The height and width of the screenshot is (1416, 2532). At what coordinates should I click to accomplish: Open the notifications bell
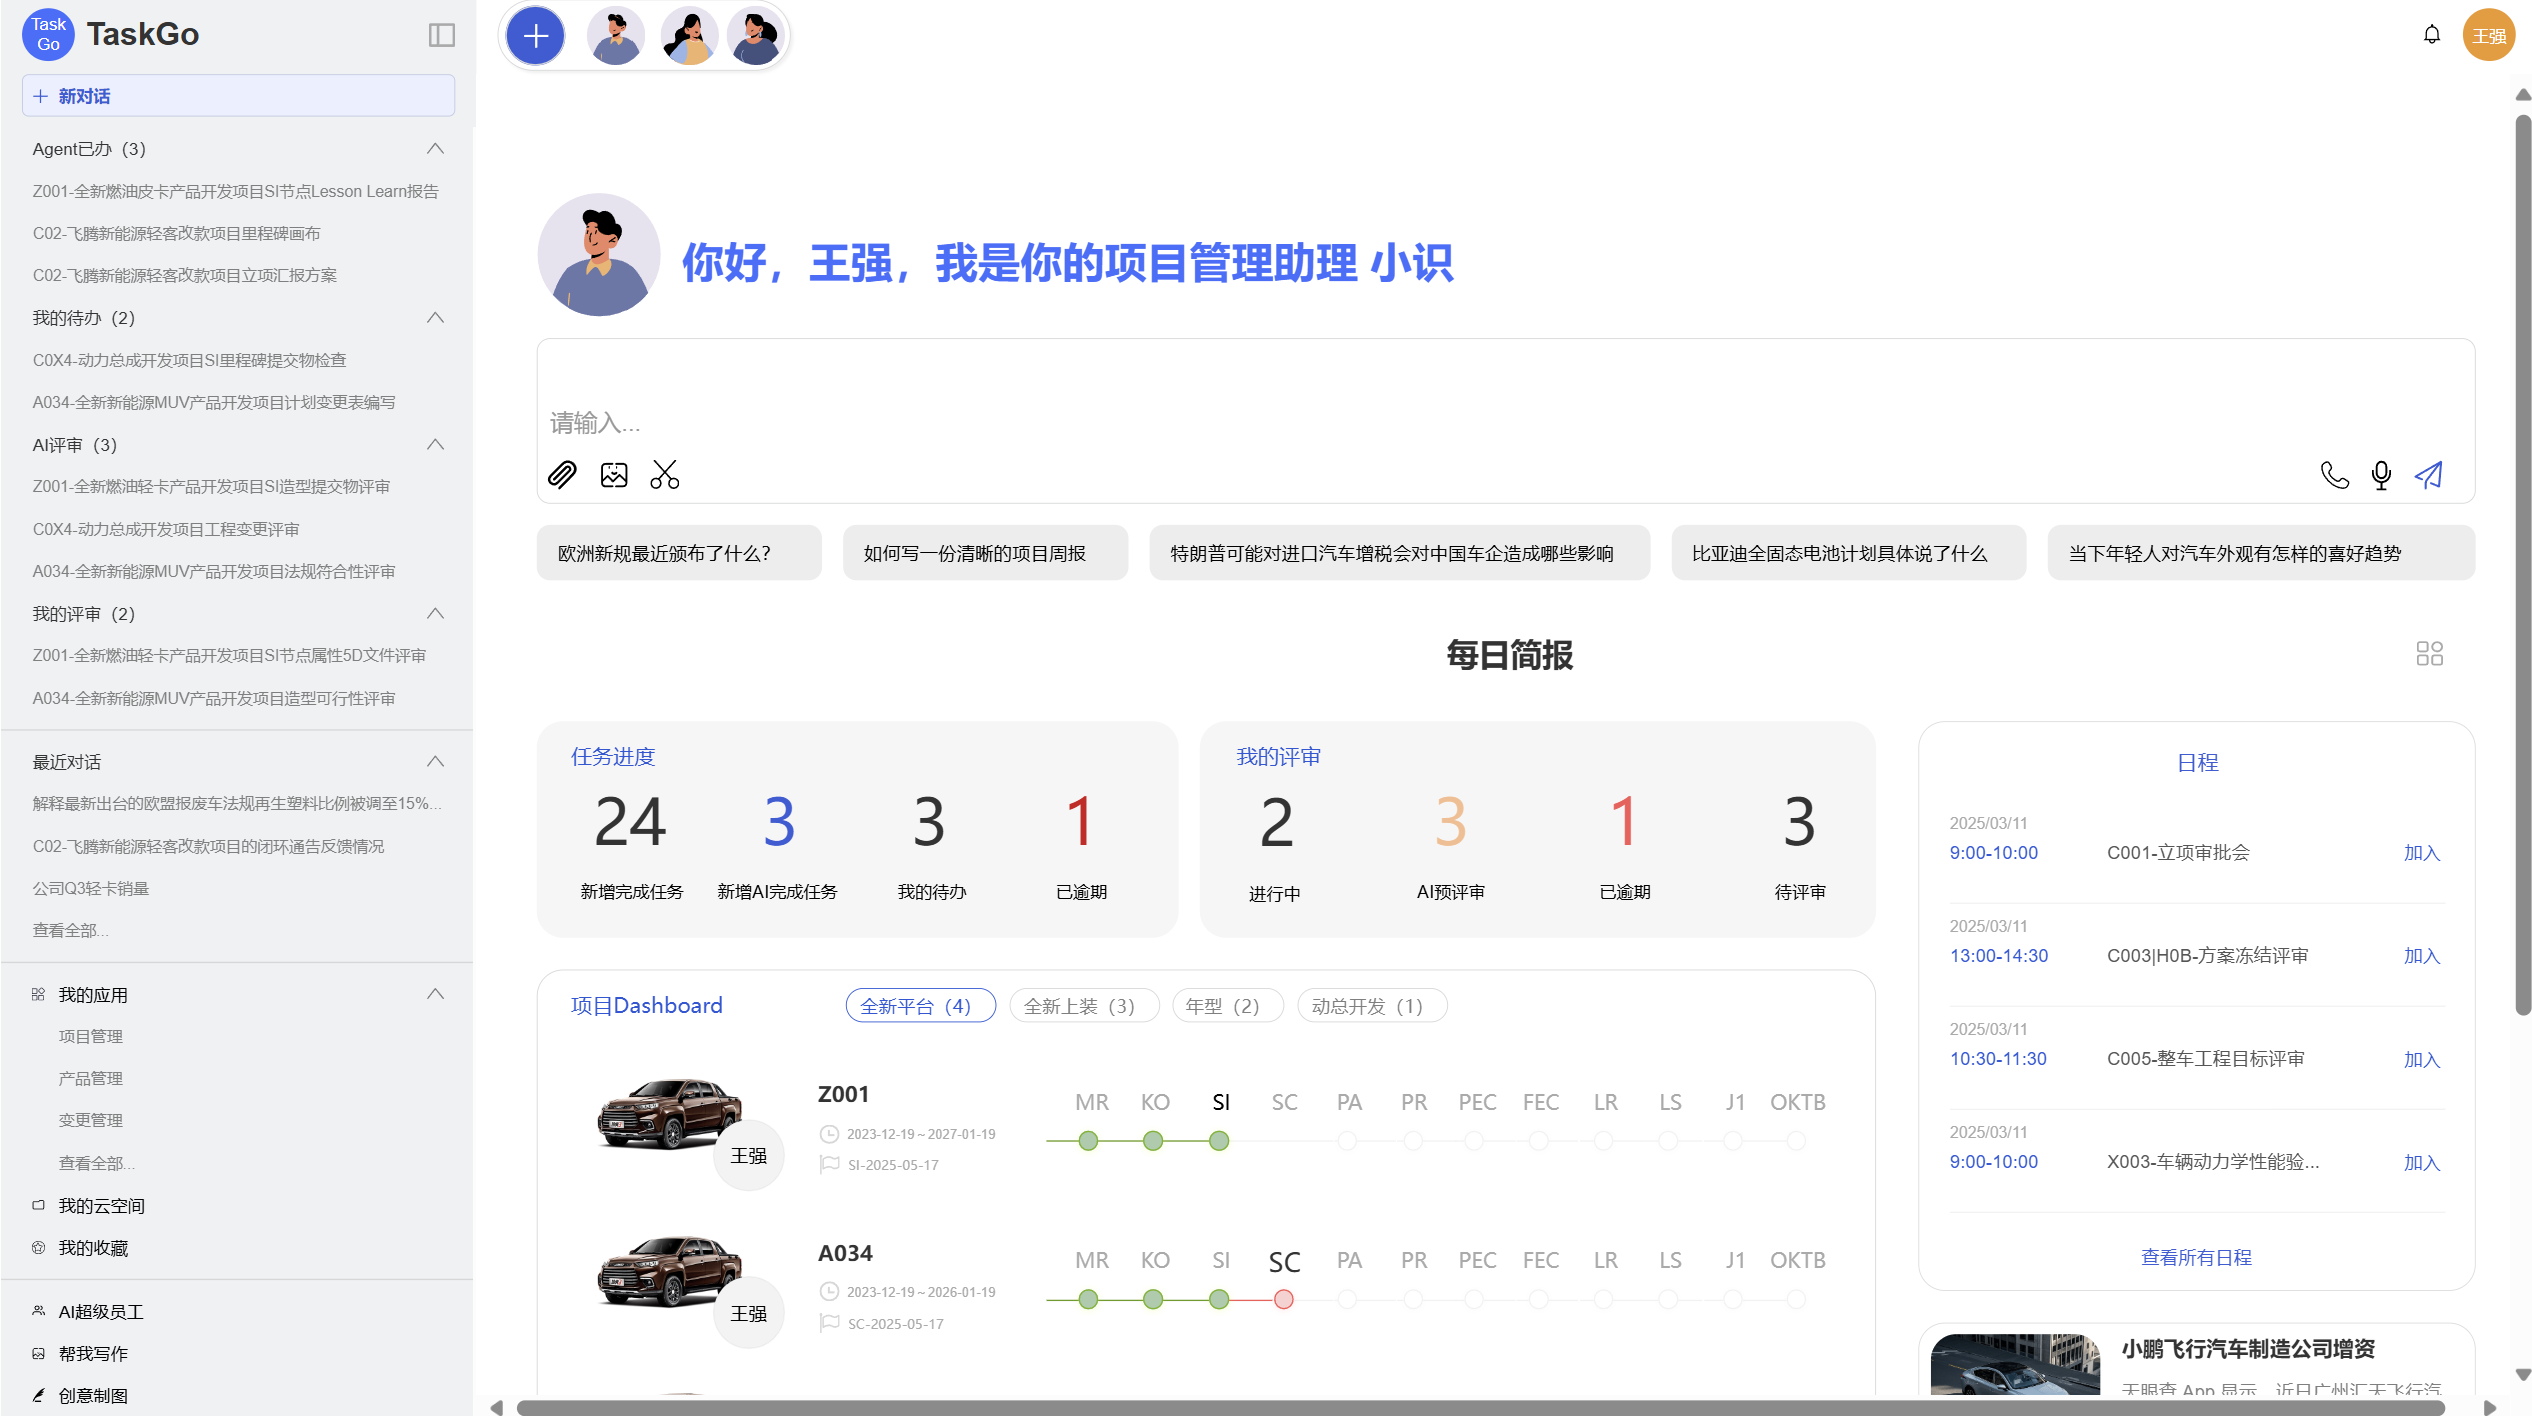(x=2432, y=35)
